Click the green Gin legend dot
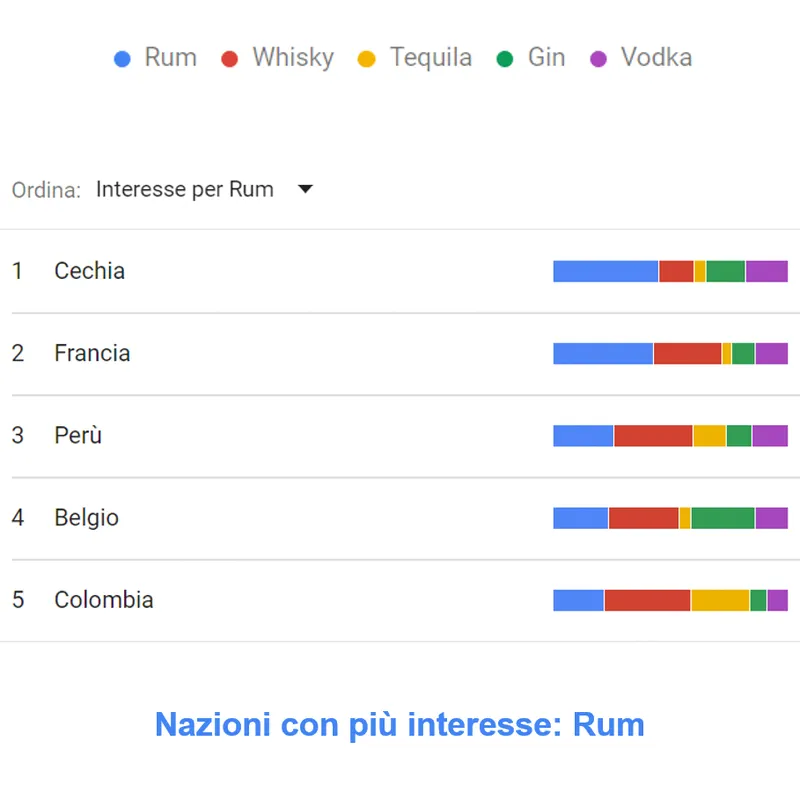The image size is (800, 800). pyautogui.click(x=505, y=59)
